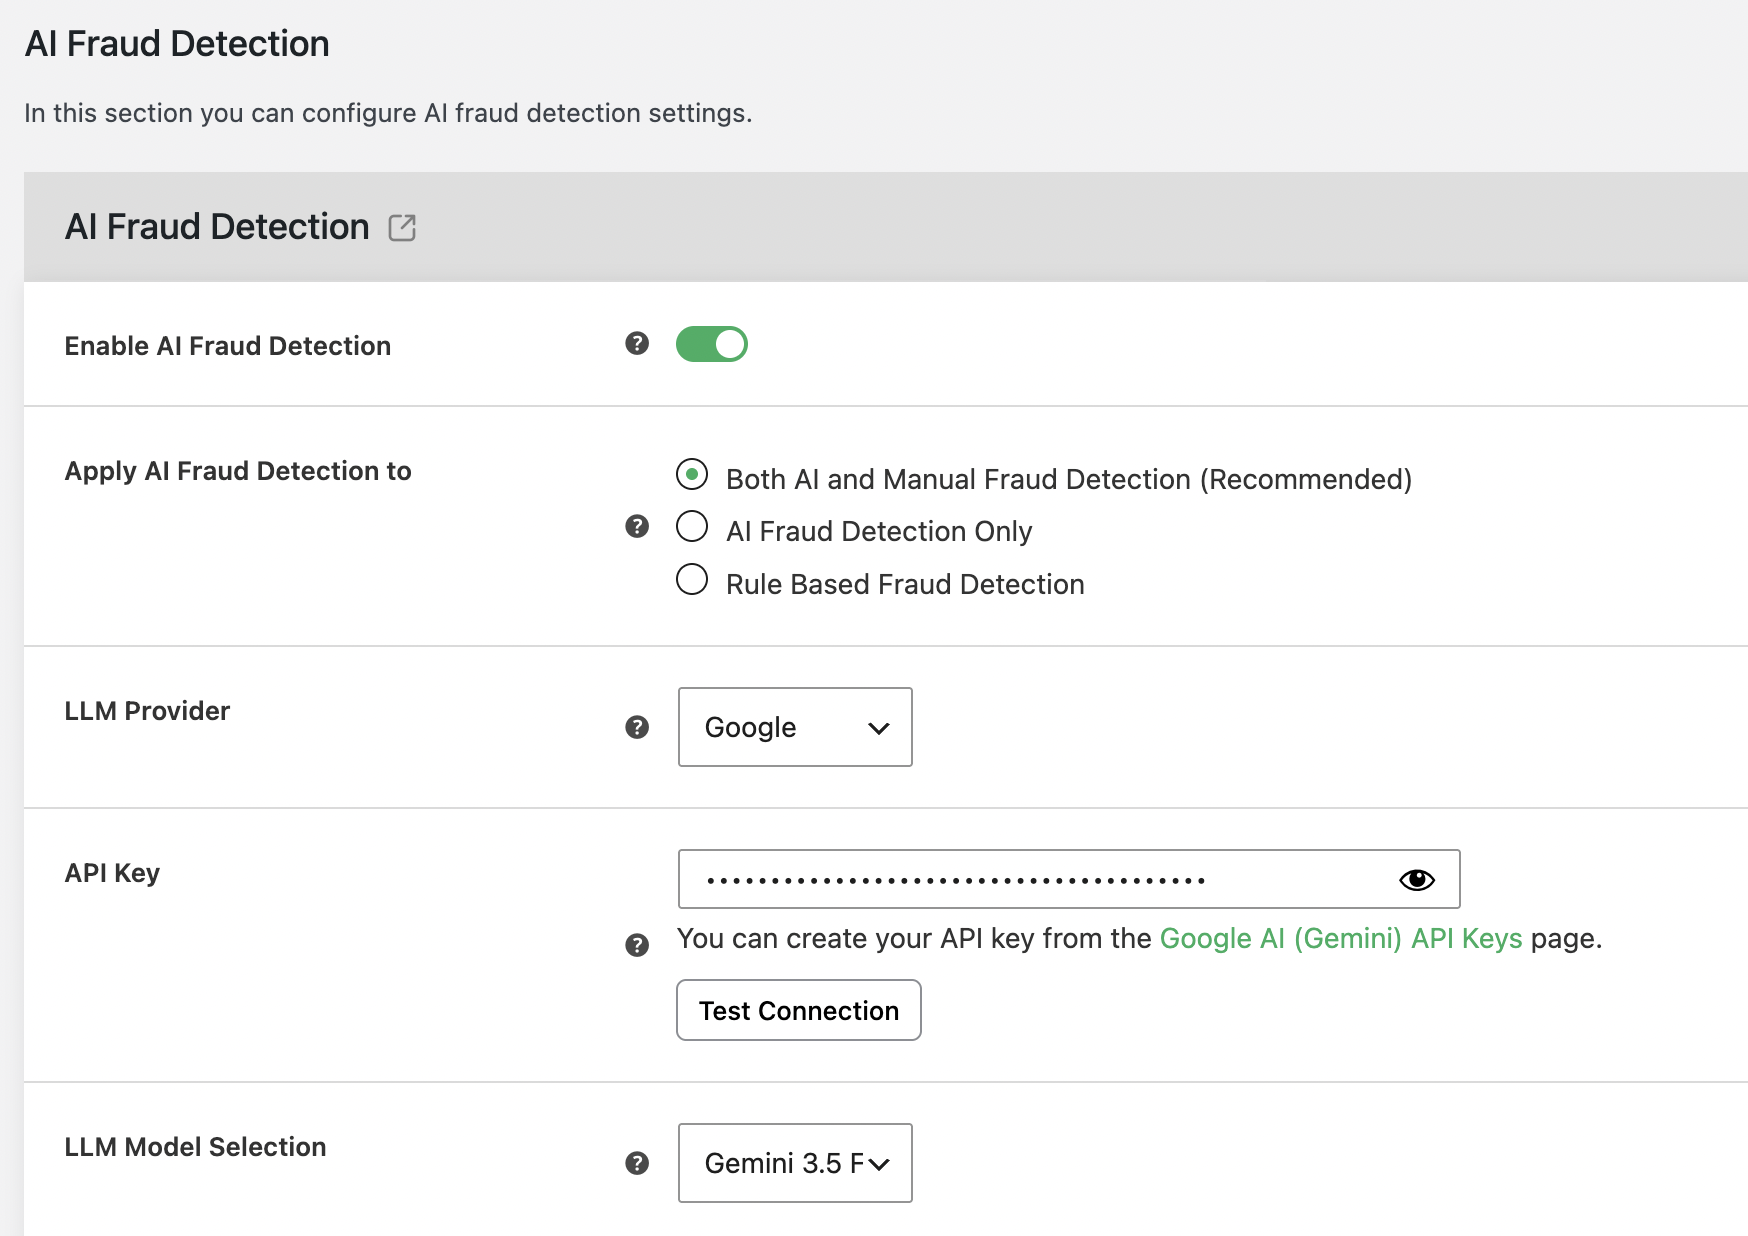Click the AI Fraud Detection section header title
Screen dimensions: 1748x1236
click(217, 227)
